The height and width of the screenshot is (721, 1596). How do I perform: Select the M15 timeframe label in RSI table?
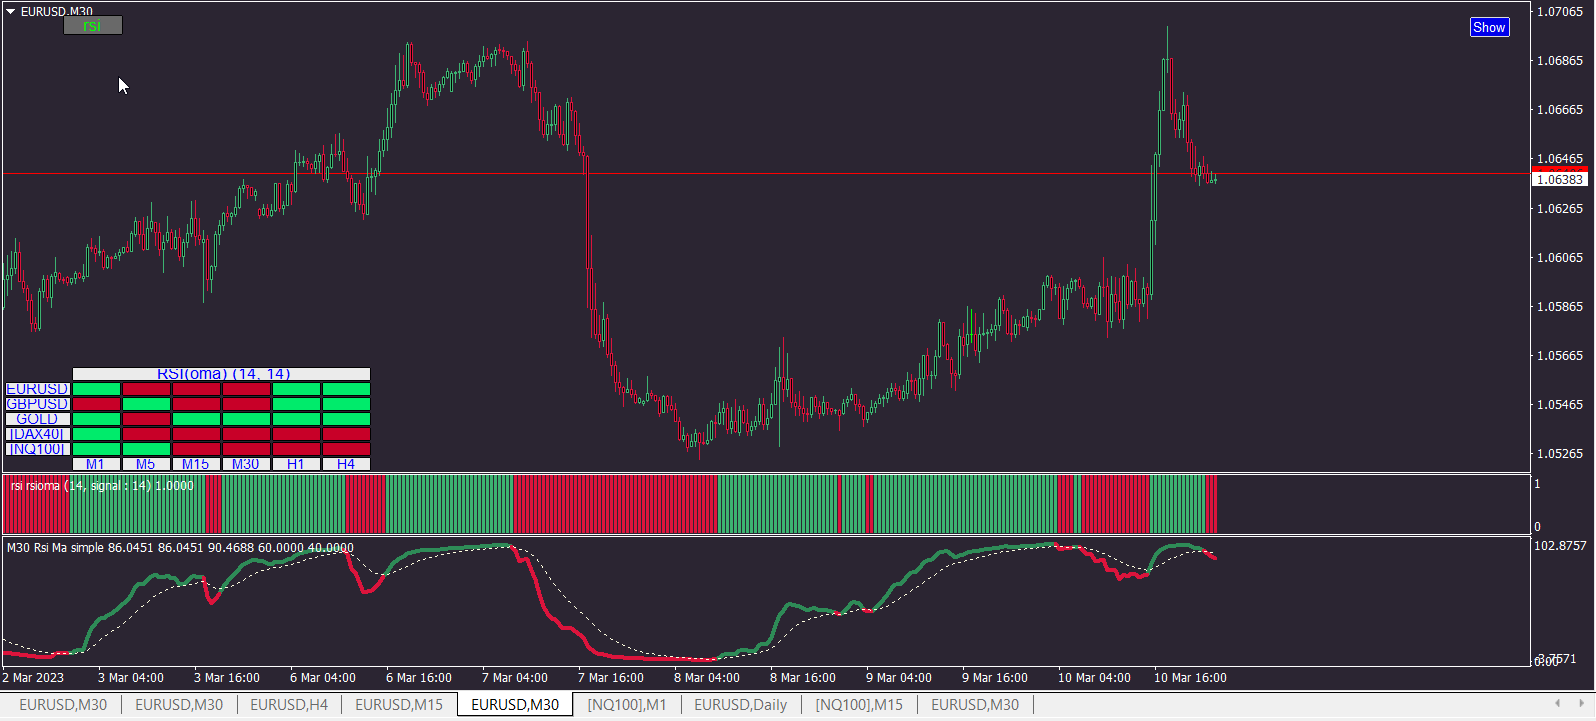(x=196, y=464)
